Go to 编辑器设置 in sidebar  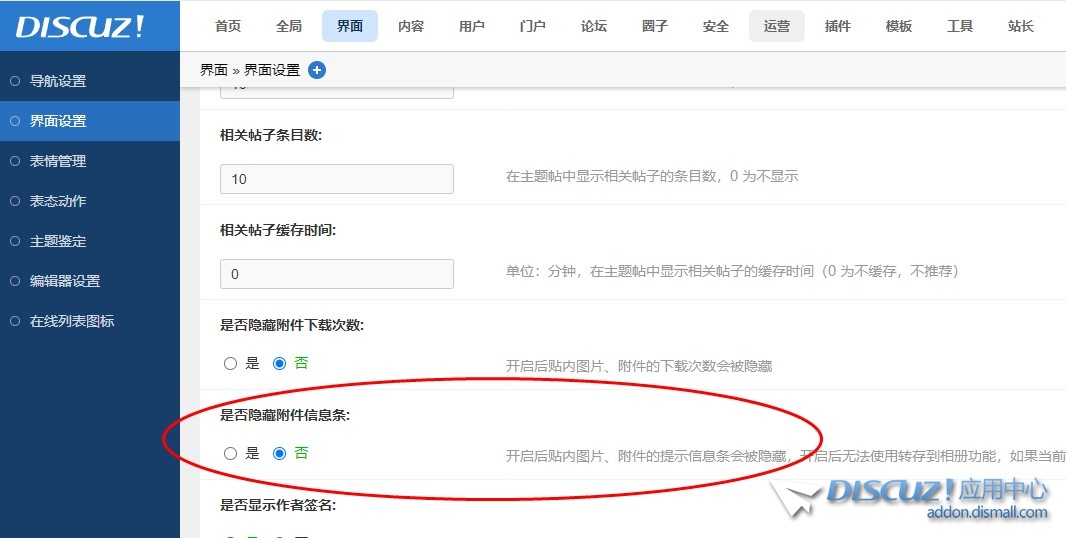coord(65,281)
